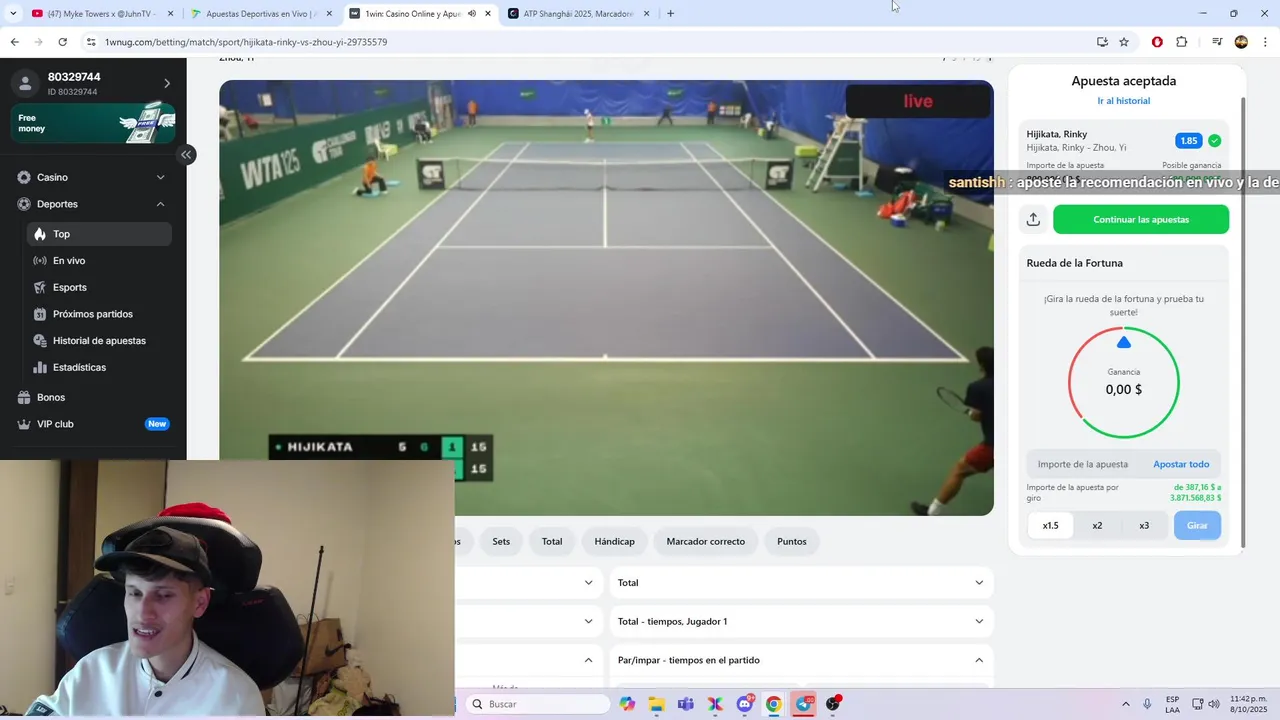This screenshot has height=720, width=1280.
Task: Click the VIP club crown icon
Action: (24, 424)
